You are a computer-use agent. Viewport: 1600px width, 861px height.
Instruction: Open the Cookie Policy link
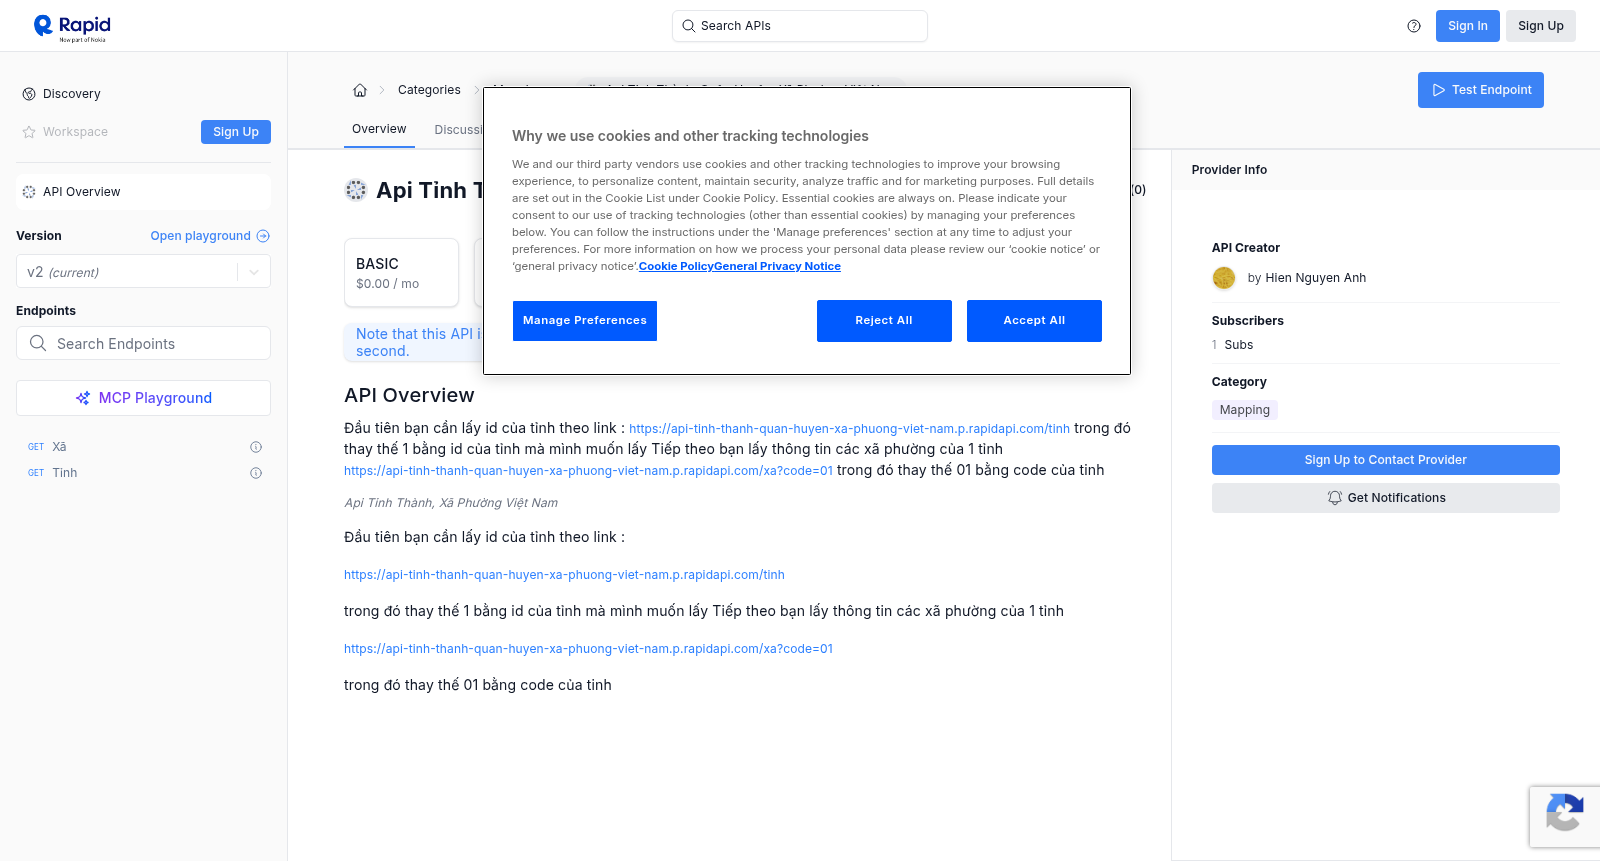pos(676,266)
